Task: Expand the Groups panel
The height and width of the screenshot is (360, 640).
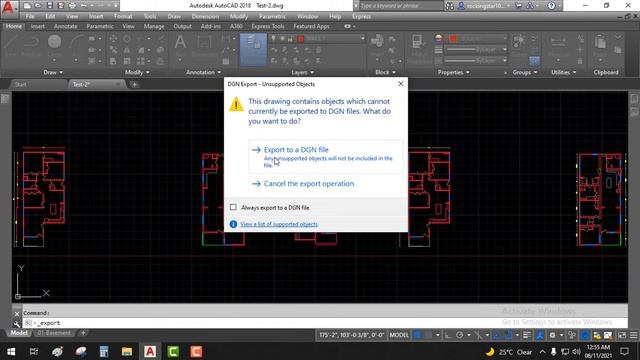Action: (525, 72)
